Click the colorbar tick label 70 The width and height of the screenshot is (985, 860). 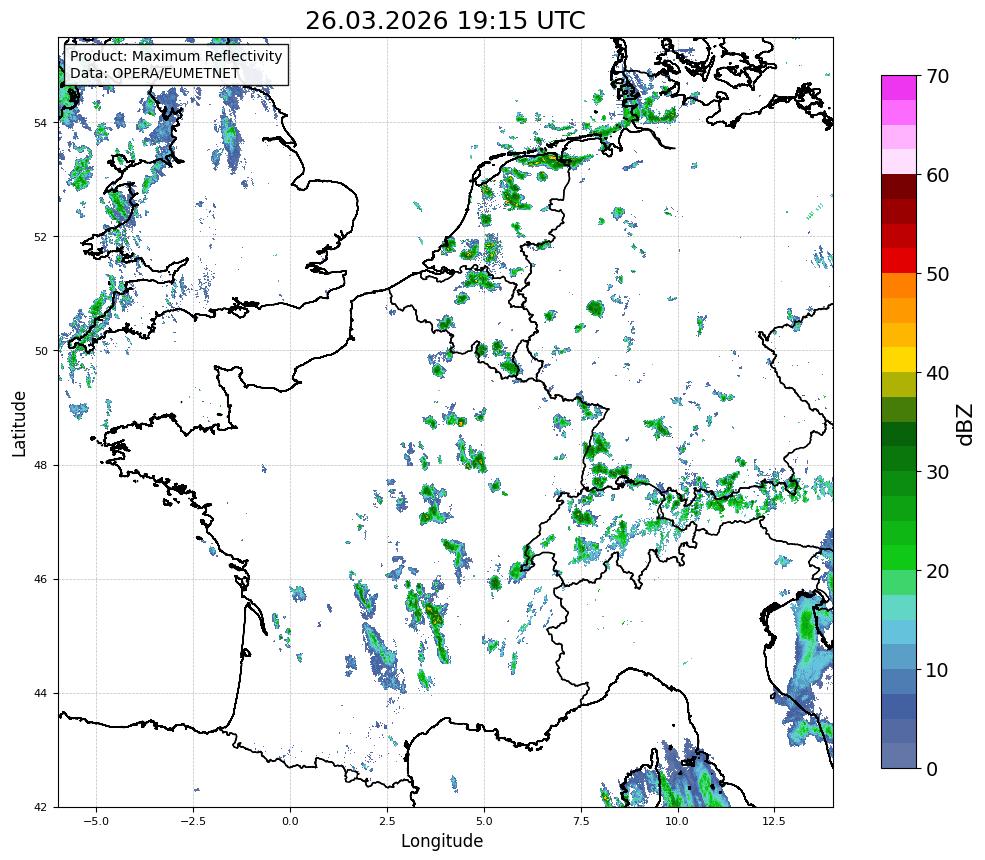[x=937, y=76]
